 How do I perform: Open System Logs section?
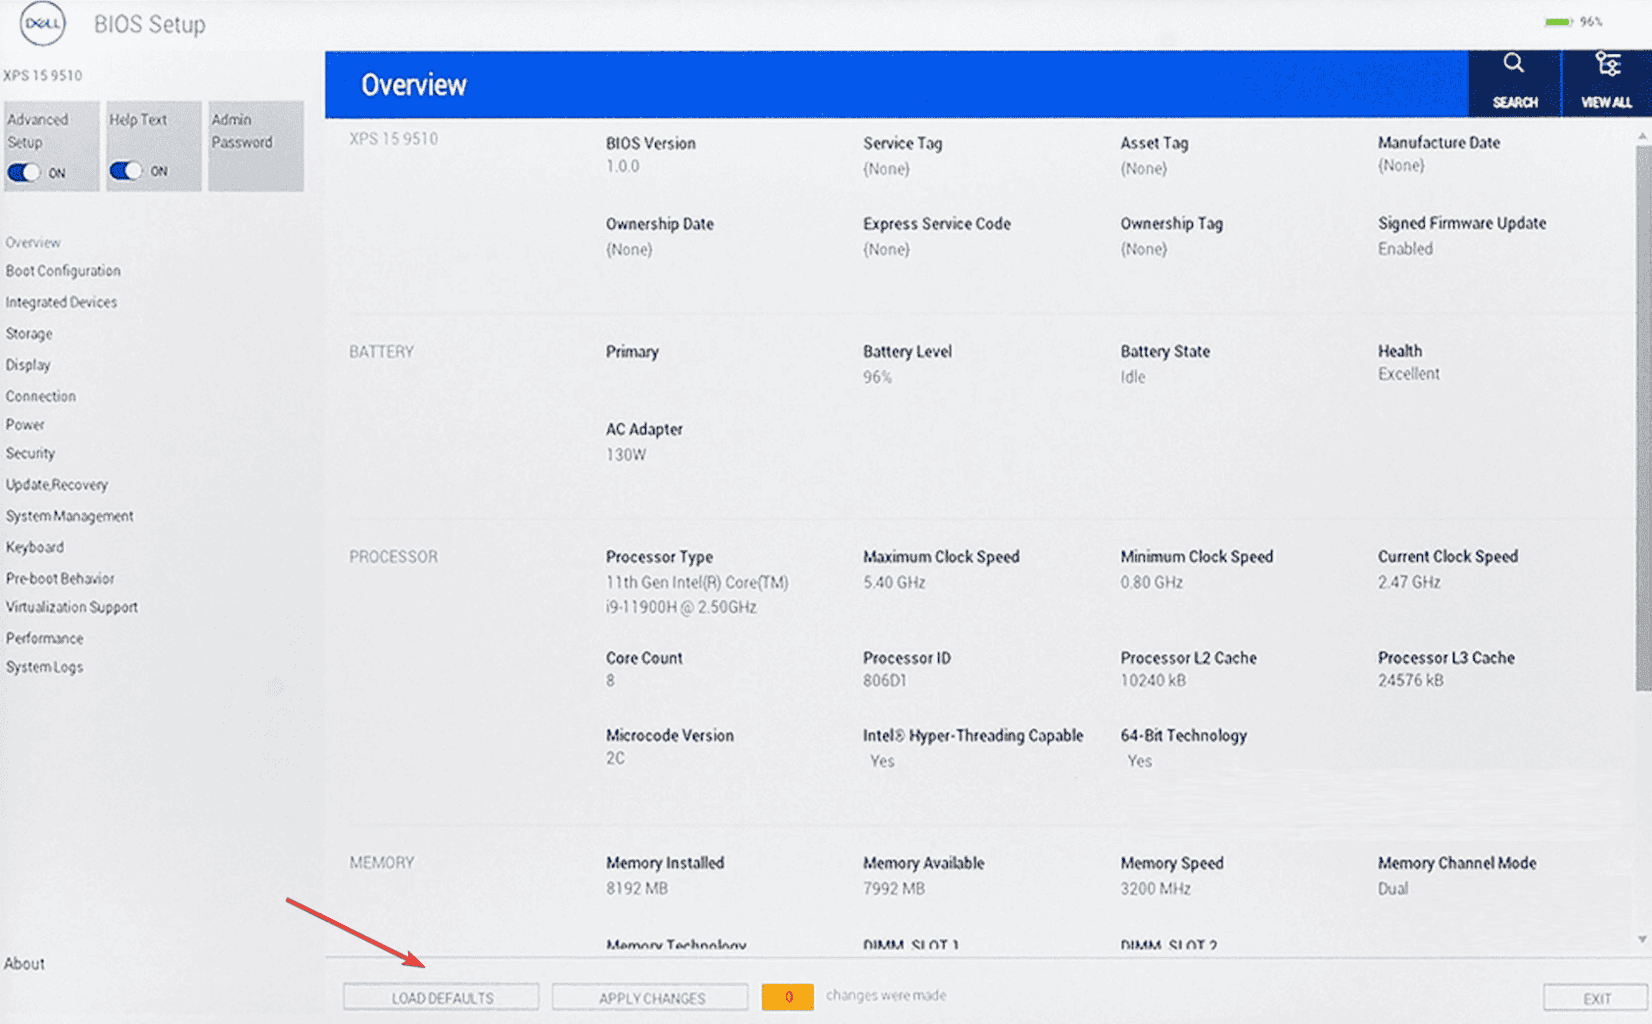click(x=44, y=667)
